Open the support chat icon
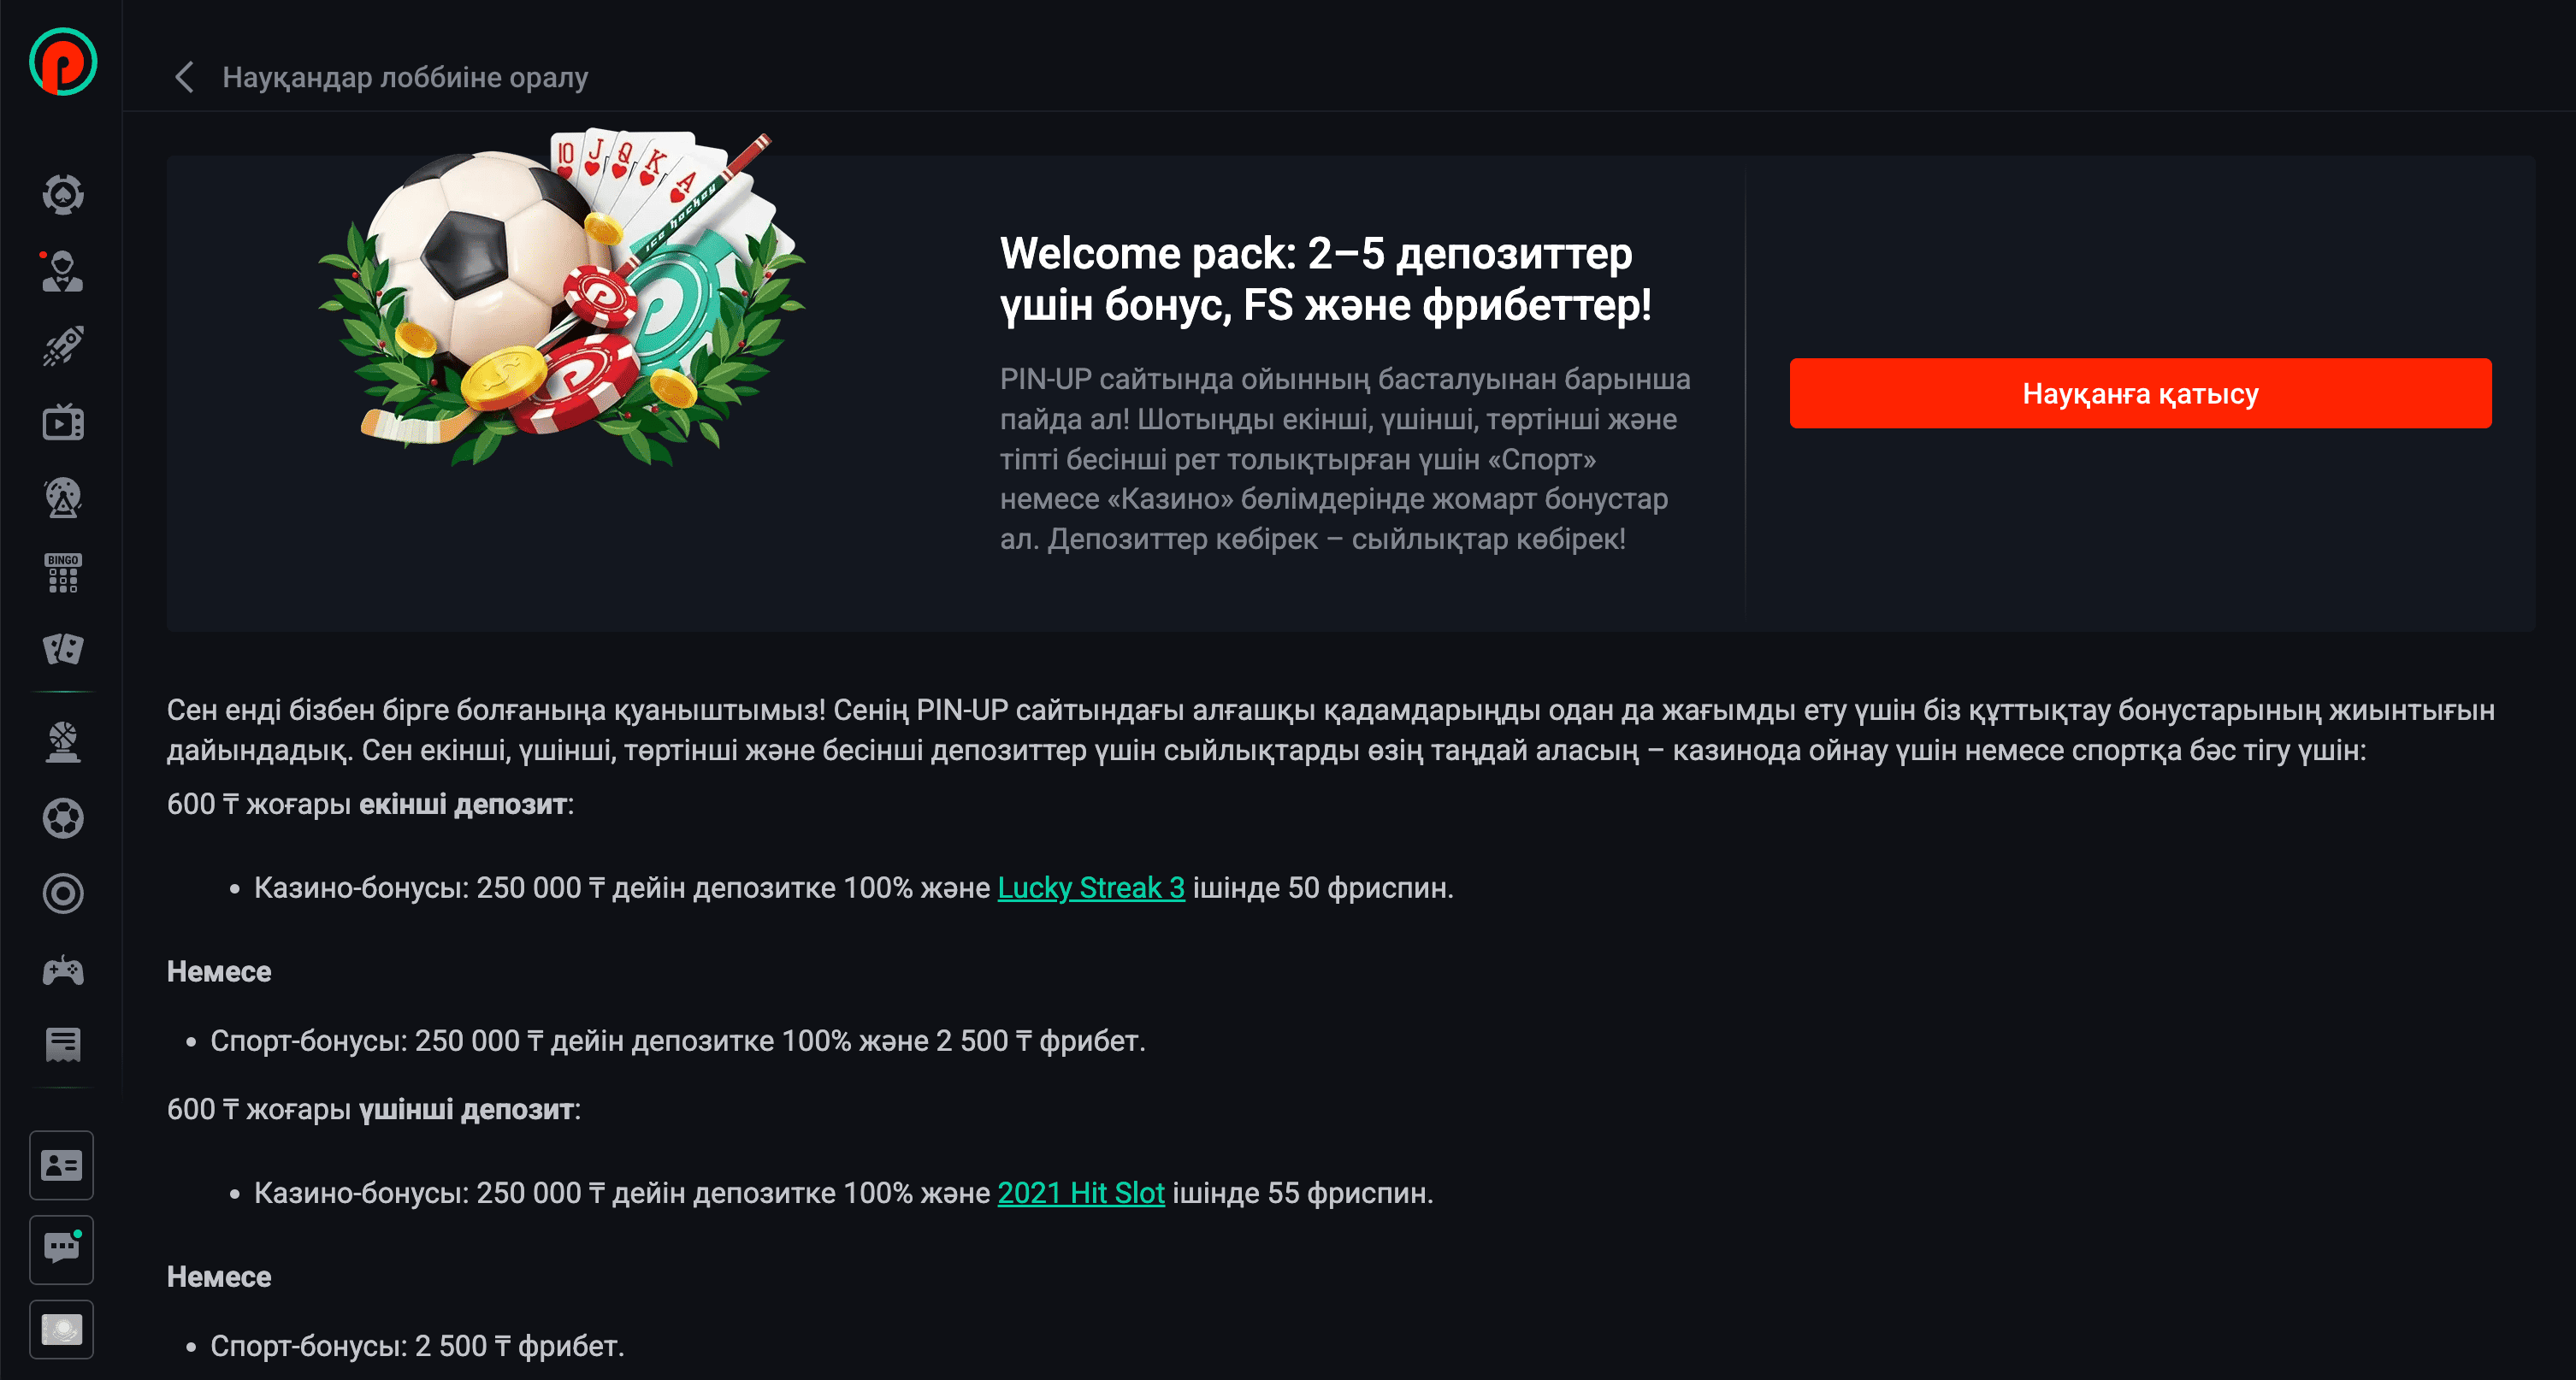Image resolution: width=2576 pixels, height=1380 pixels. (x=62, y=1249)
